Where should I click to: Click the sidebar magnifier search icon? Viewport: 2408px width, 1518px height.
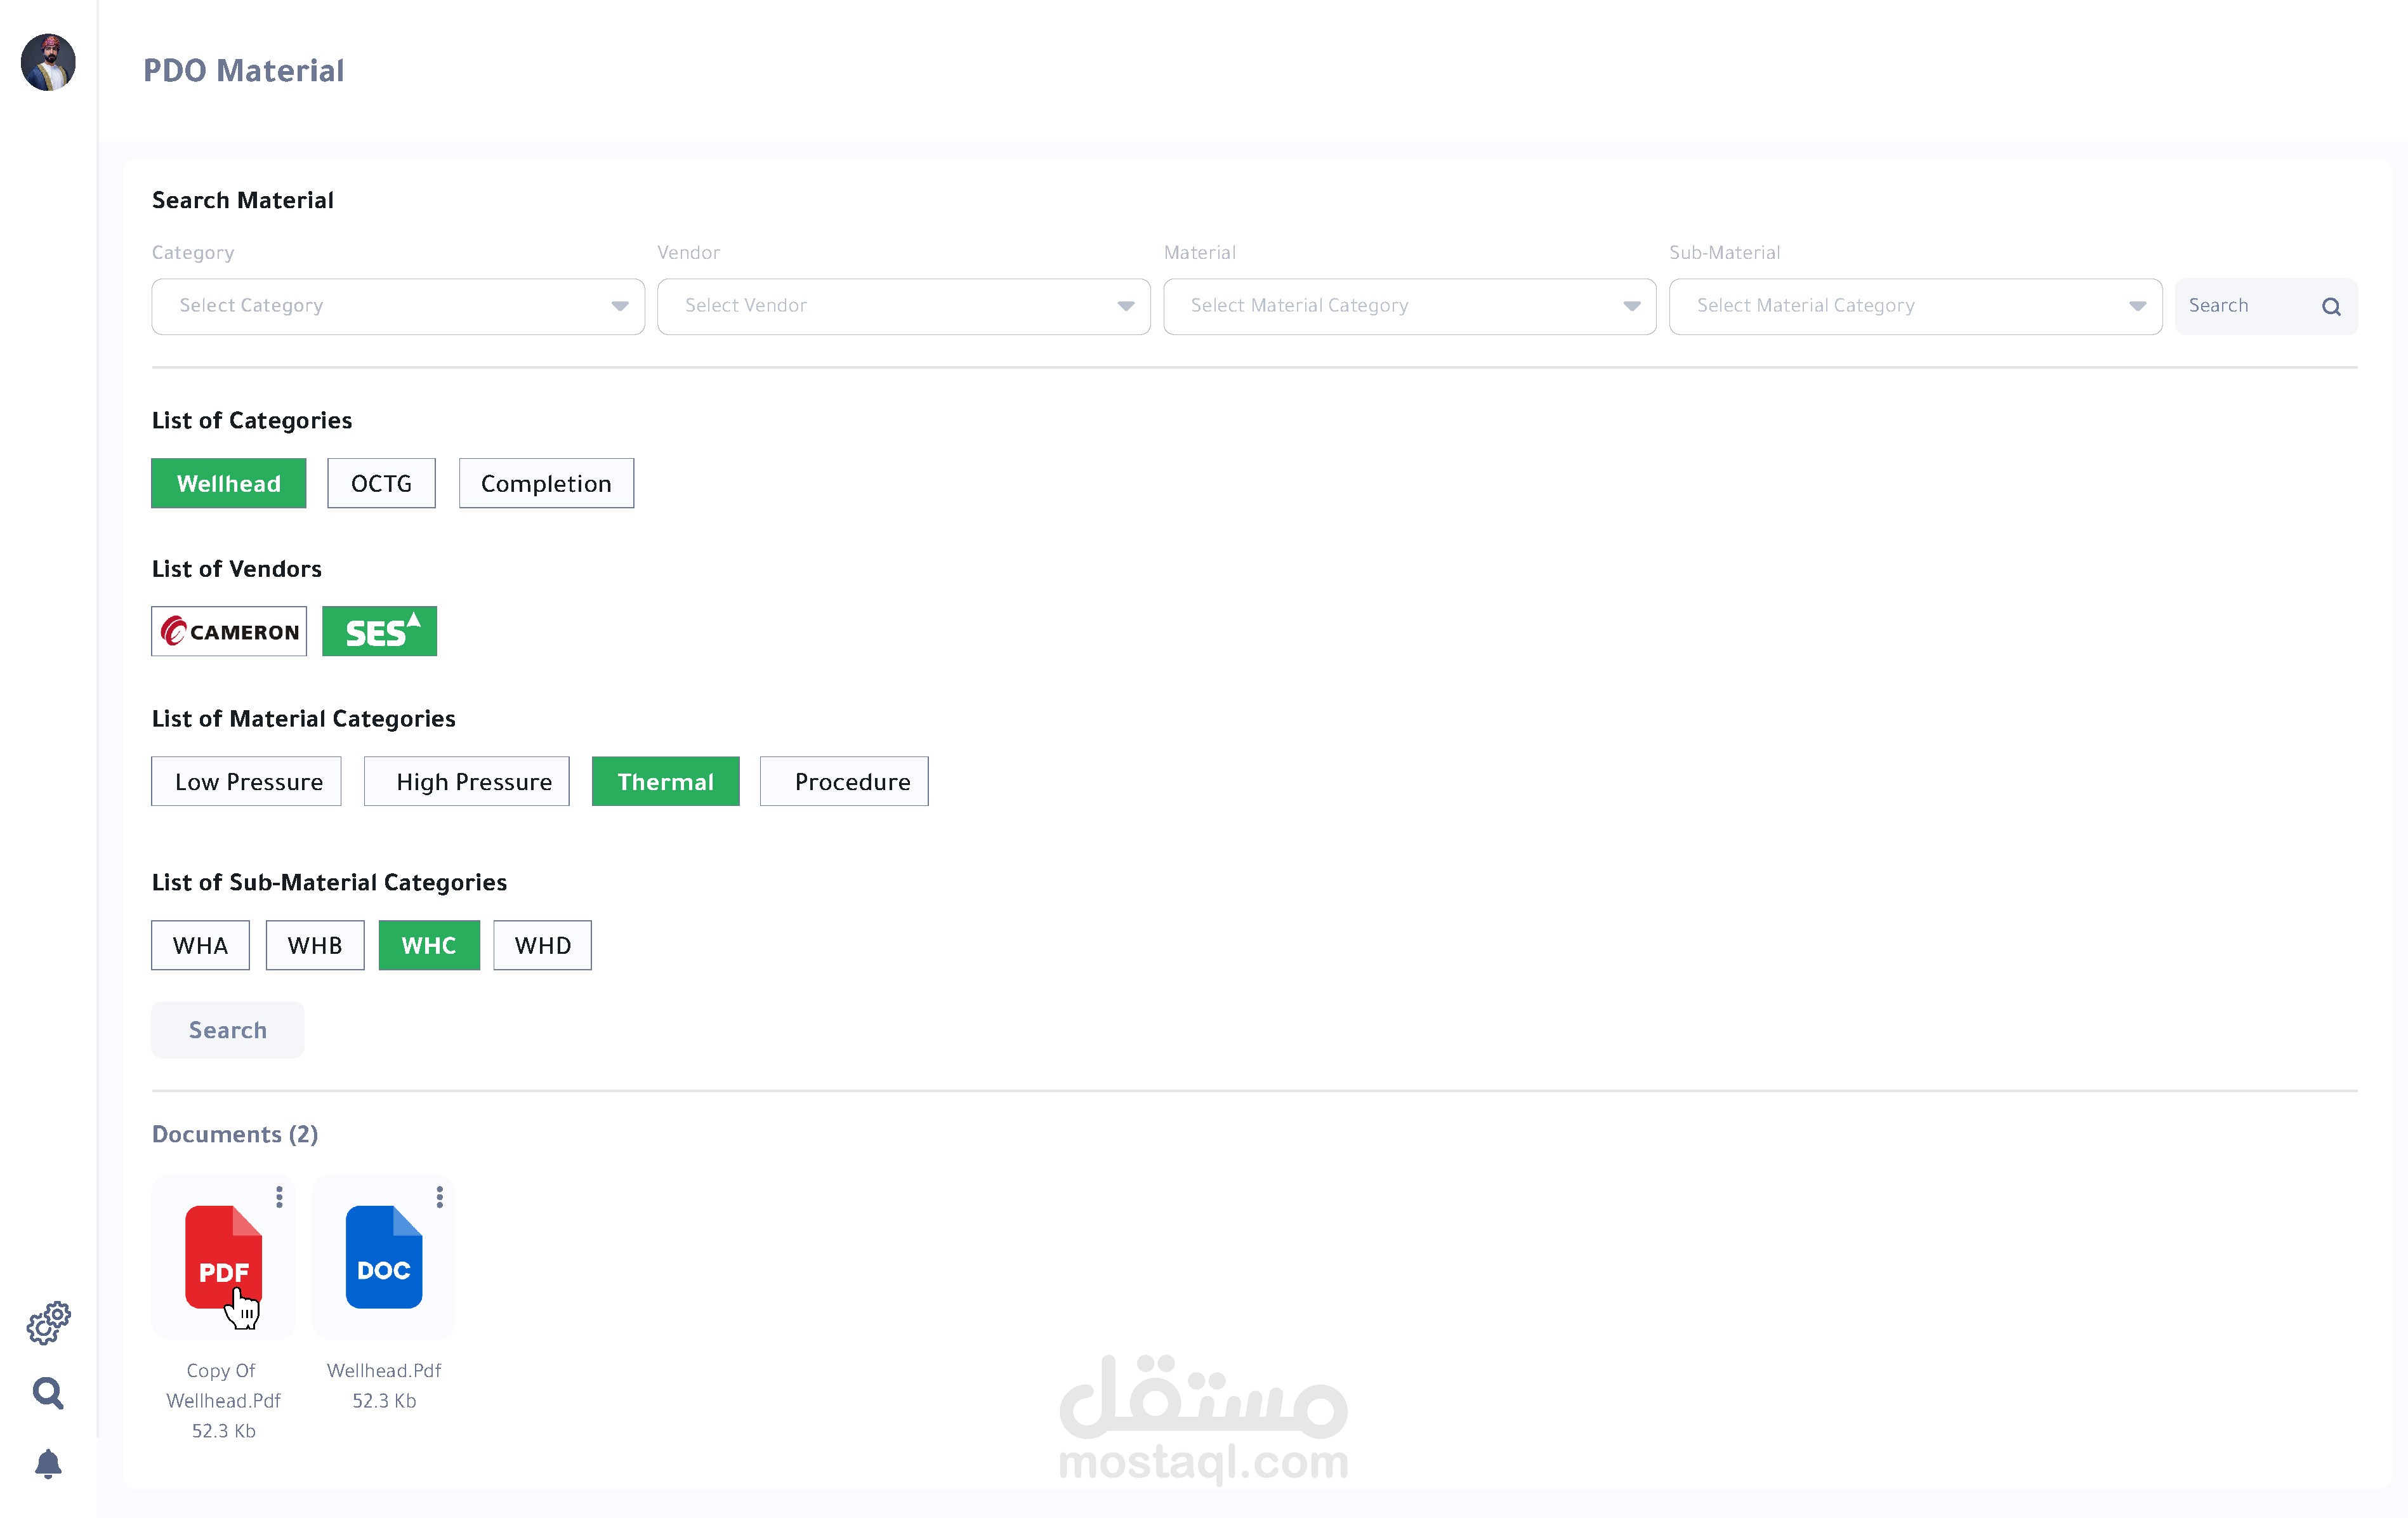(x=48, y=1392)
